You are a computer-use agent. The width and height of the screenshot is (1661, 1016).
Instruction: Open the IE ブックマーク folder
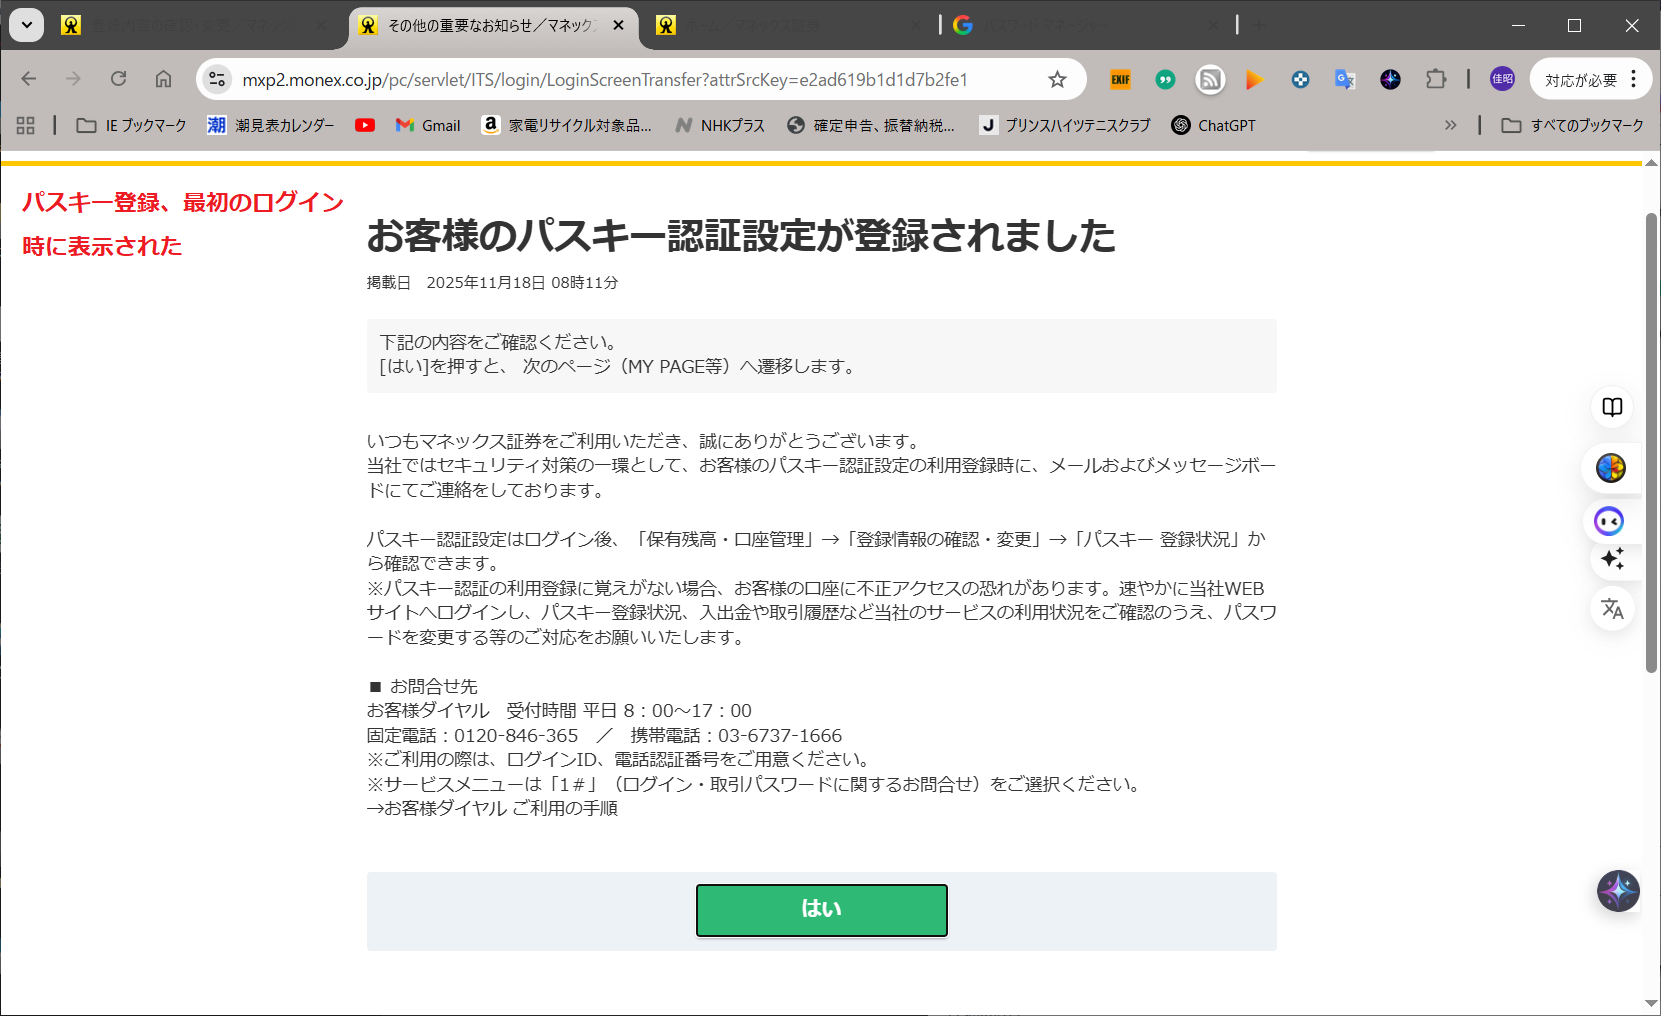click(132, 125)
